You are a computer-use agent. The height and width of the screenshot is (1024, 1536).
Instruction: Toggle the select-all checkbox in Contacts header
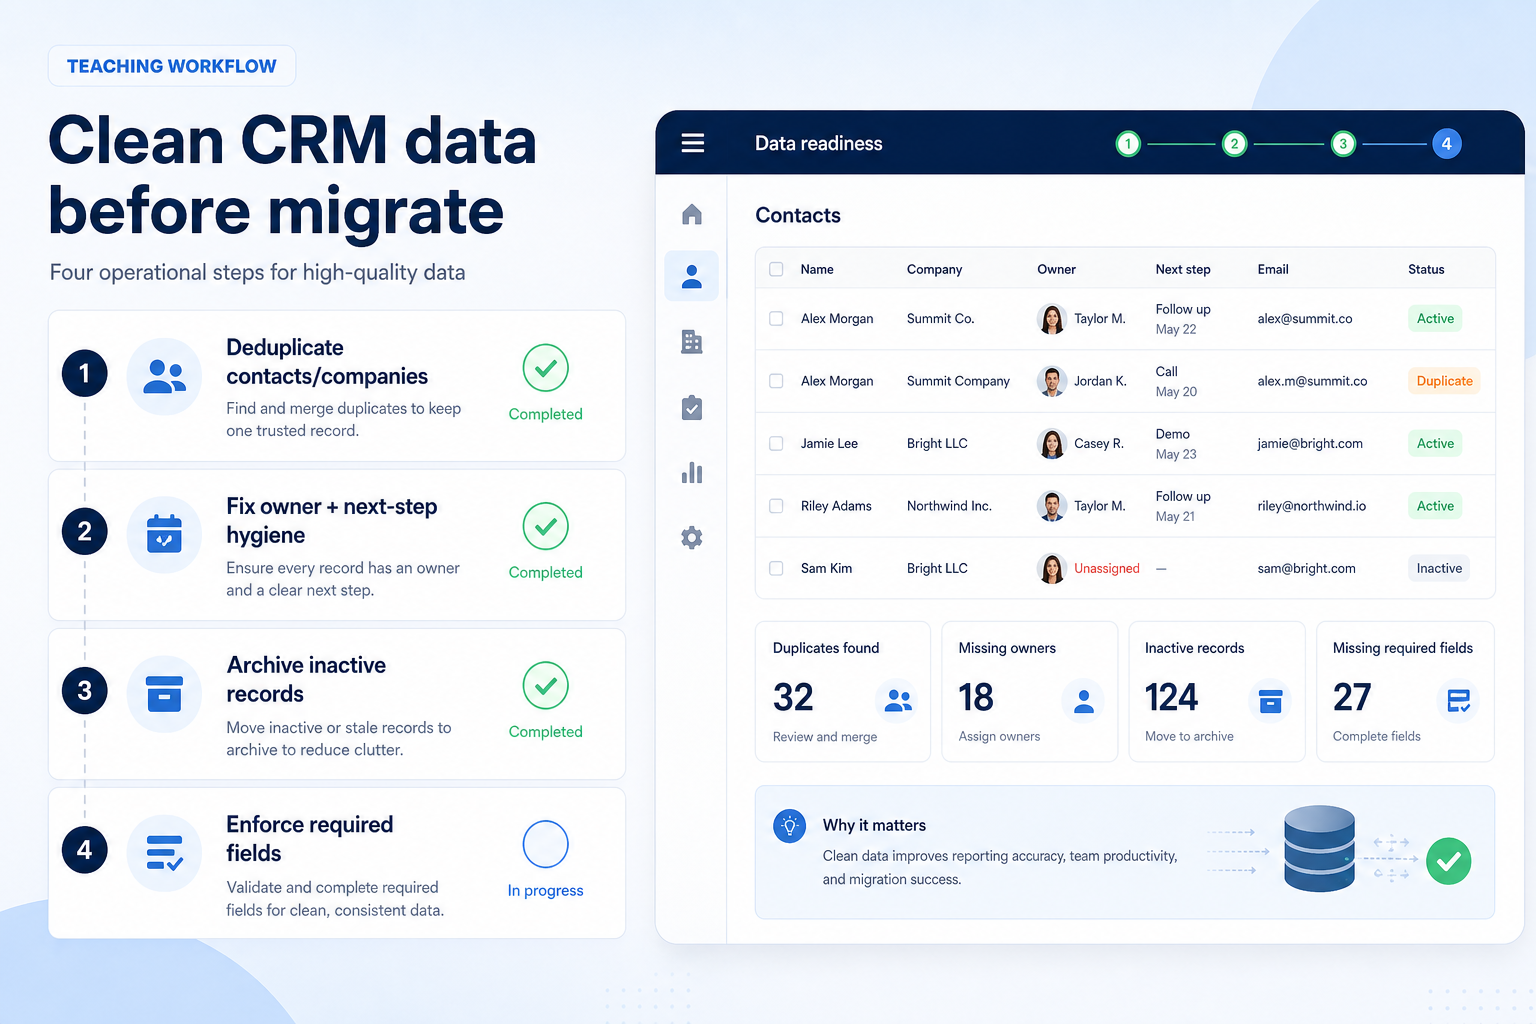pos(776,269)
